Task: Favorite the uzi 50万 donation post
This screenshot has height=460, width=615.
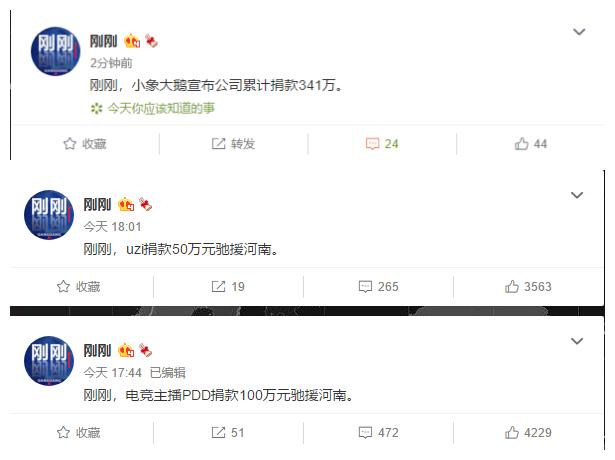Action: tap(78, 287)
